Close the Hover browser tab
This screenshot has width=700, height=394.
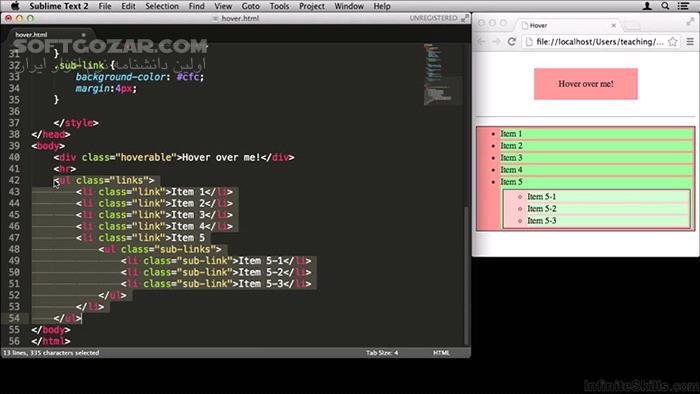(614, 25)
